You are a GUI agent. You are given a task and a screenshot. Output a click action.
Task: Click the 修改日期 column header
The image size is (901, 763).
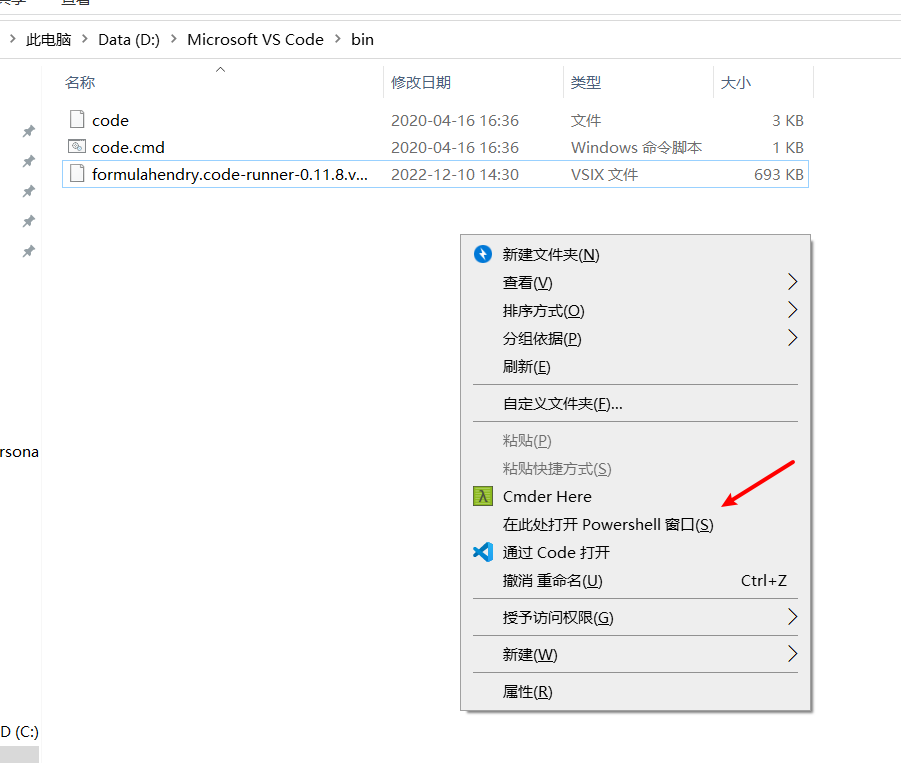tap(420, 82)
